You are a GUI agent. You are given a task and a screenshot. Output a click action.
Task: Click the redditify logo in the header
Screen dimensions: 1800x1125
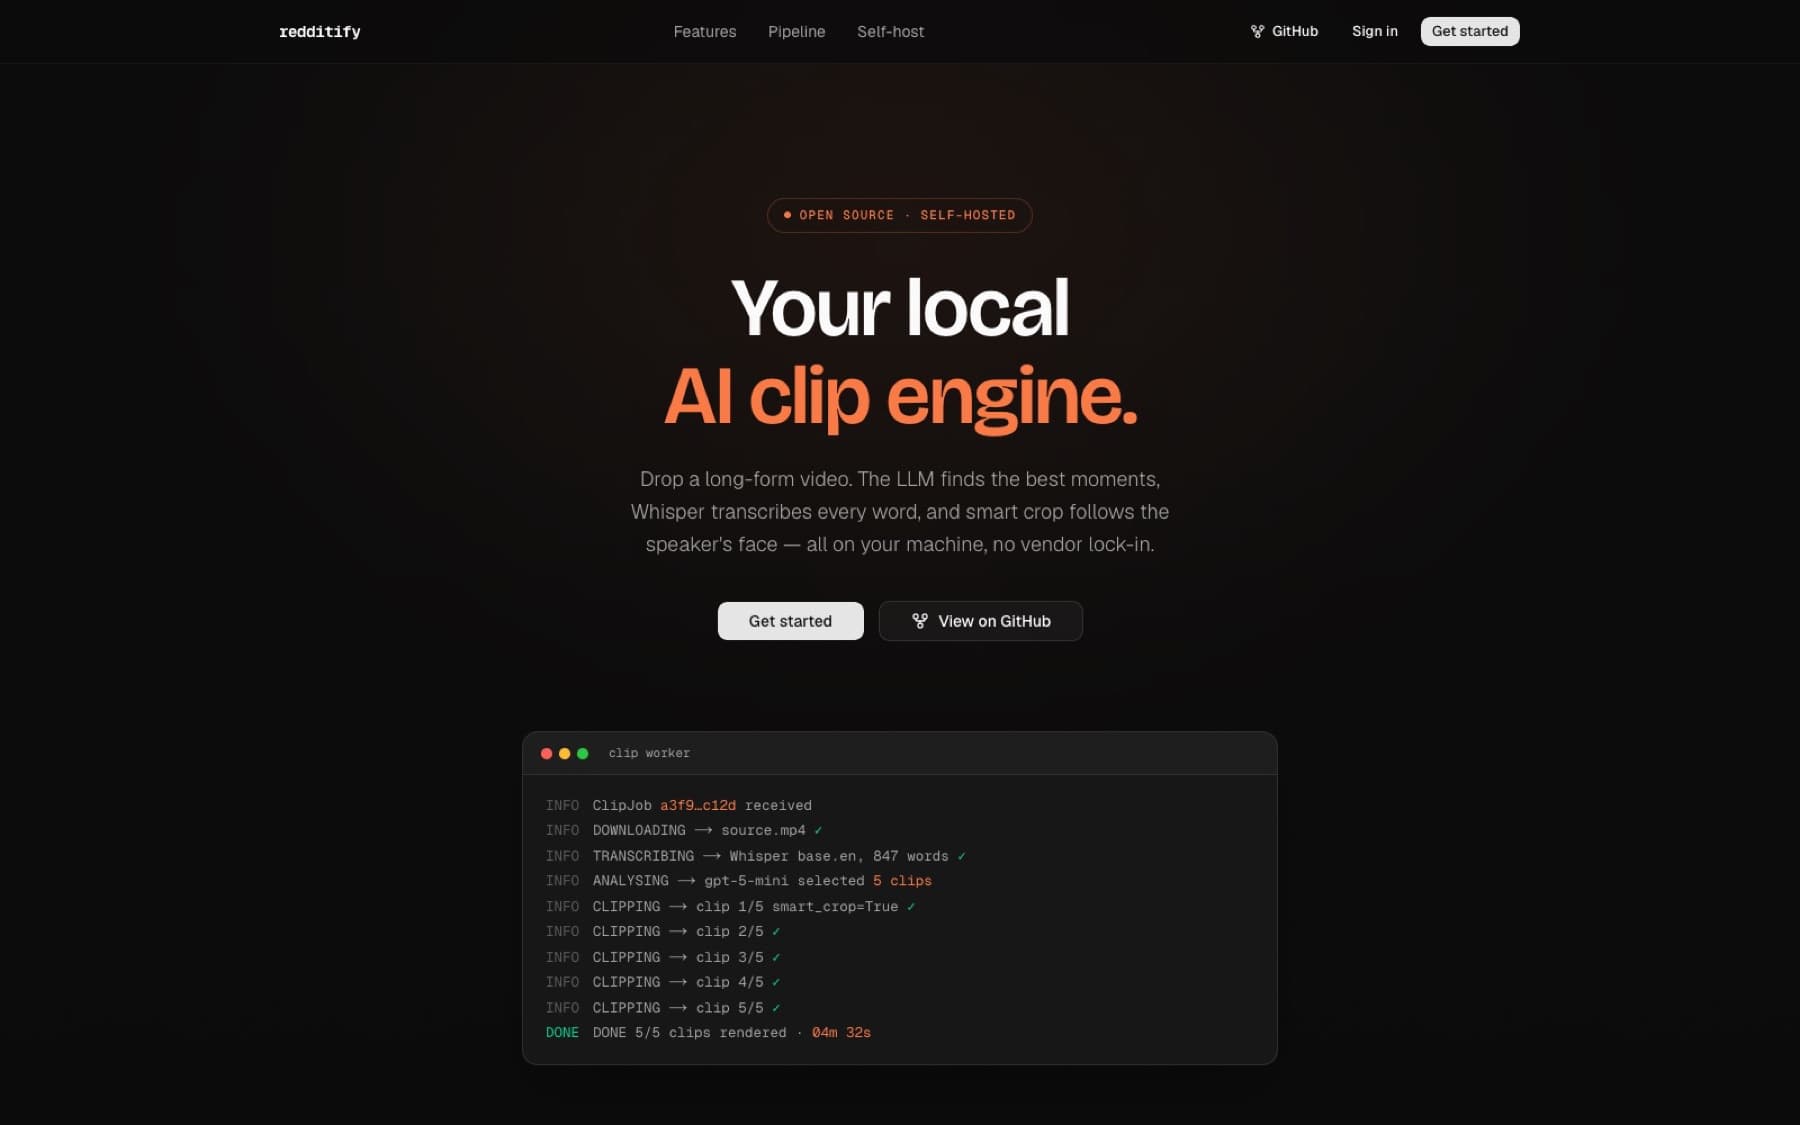[x=320, y=32]
